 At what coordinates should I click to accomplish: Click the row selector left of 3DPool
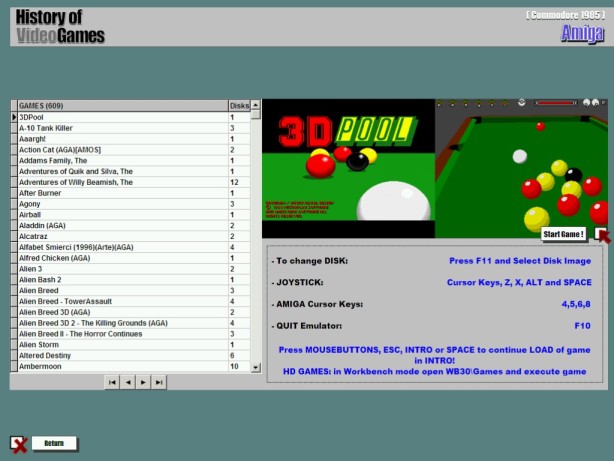coord(14,117)
